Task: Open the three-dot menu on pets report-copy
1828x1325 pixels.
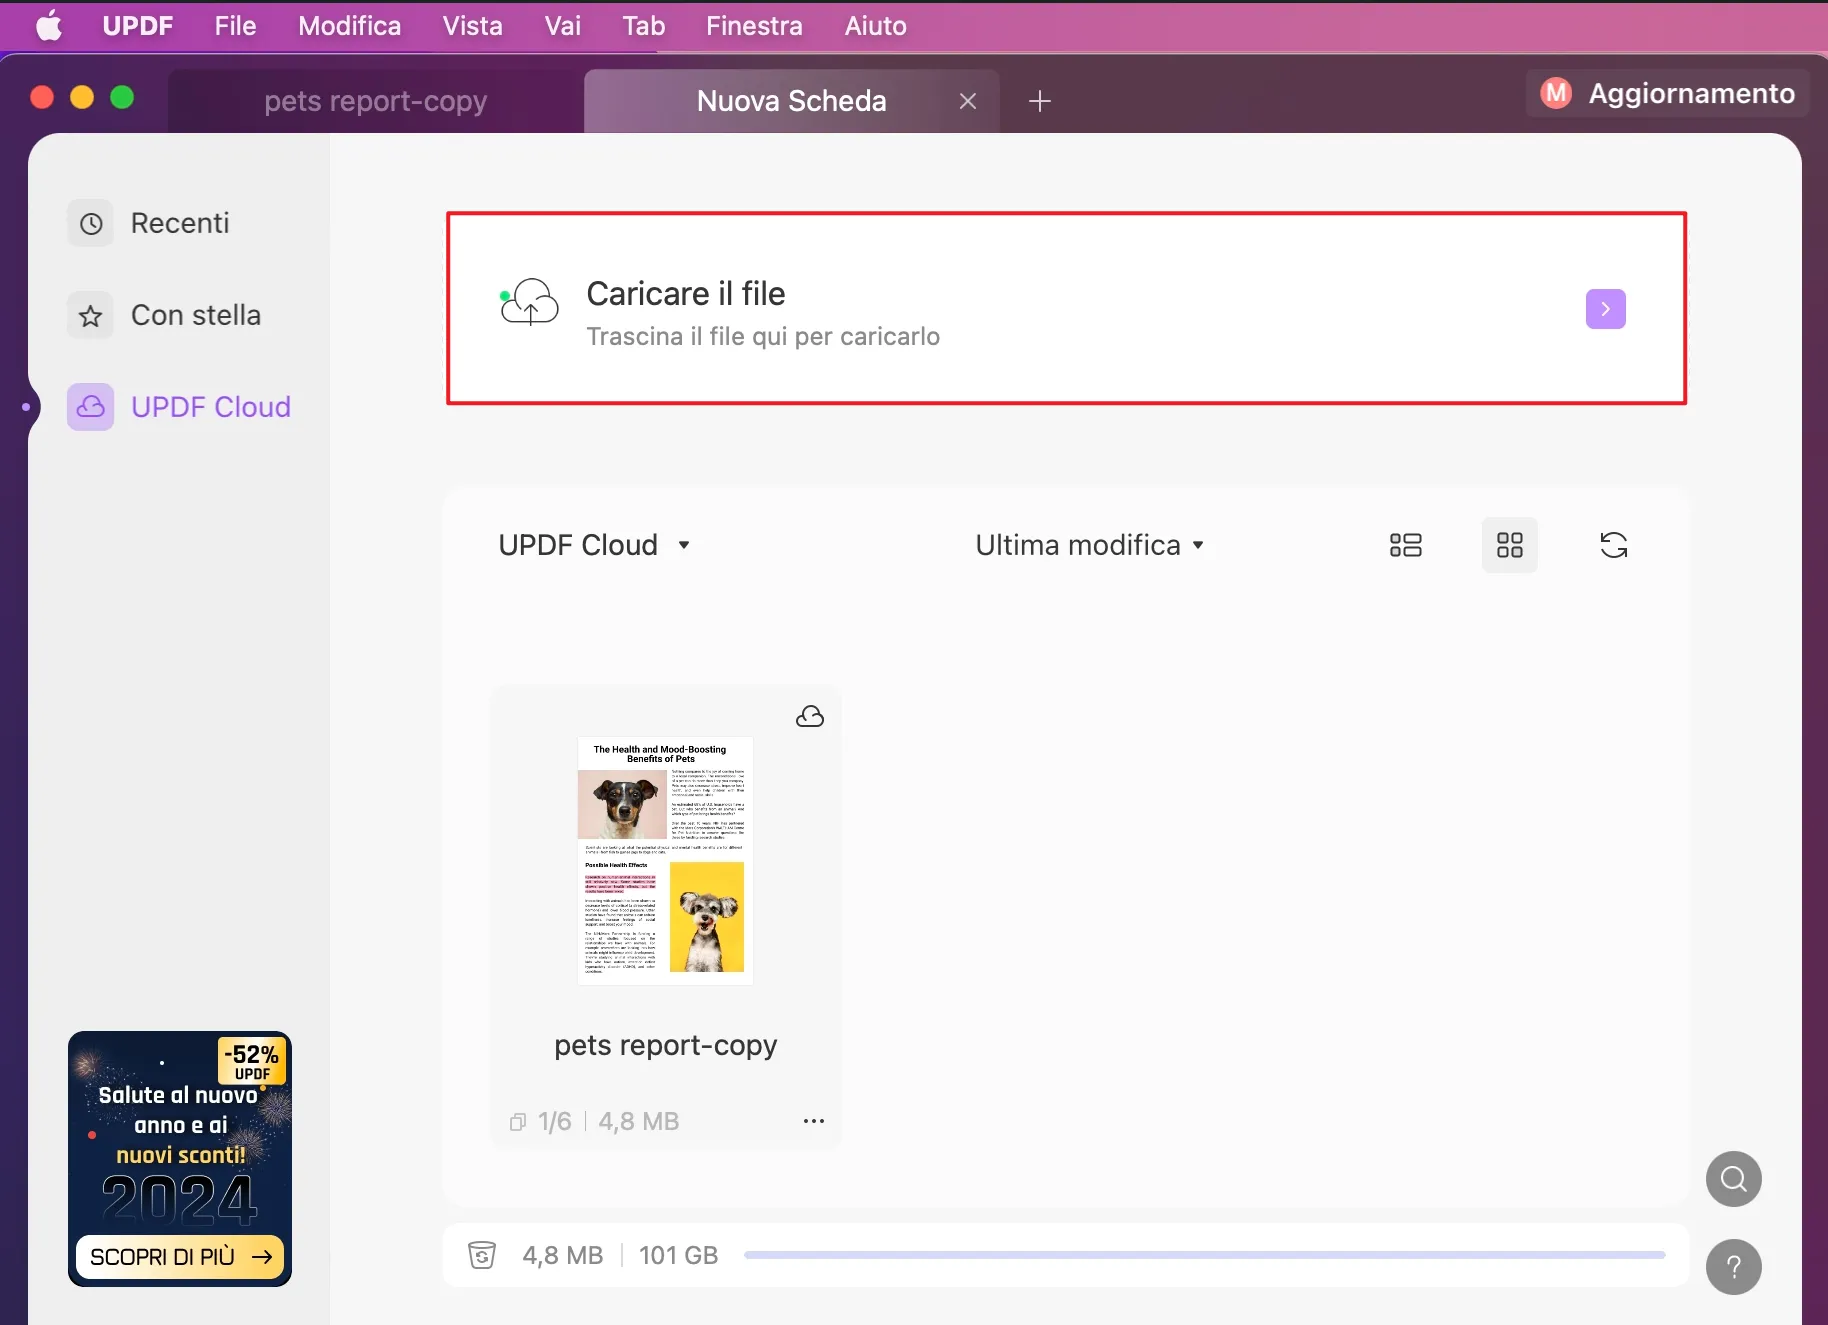Action: [814, 1121]
